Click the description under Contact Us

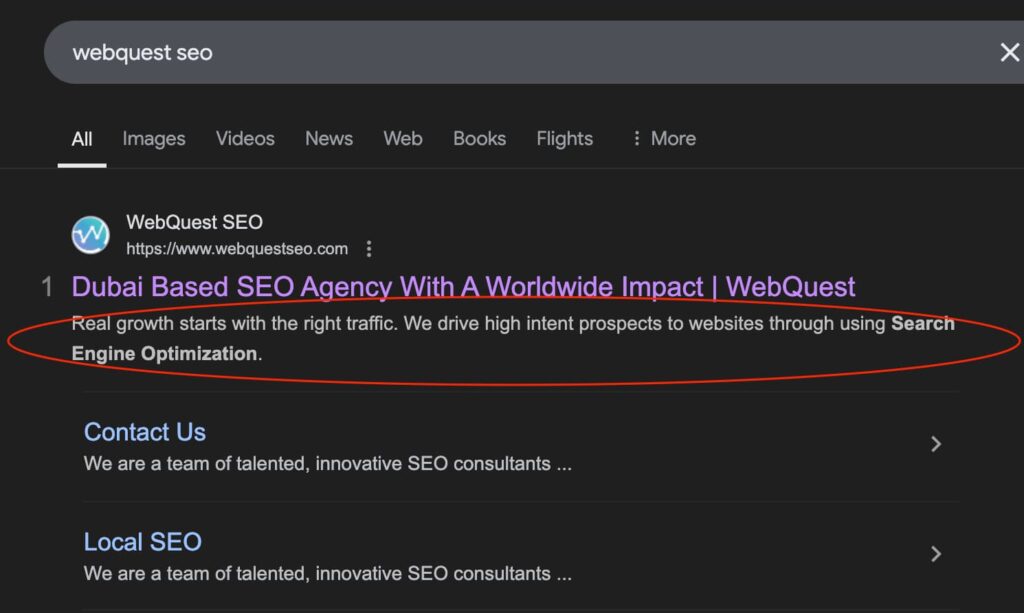(327, 464)
